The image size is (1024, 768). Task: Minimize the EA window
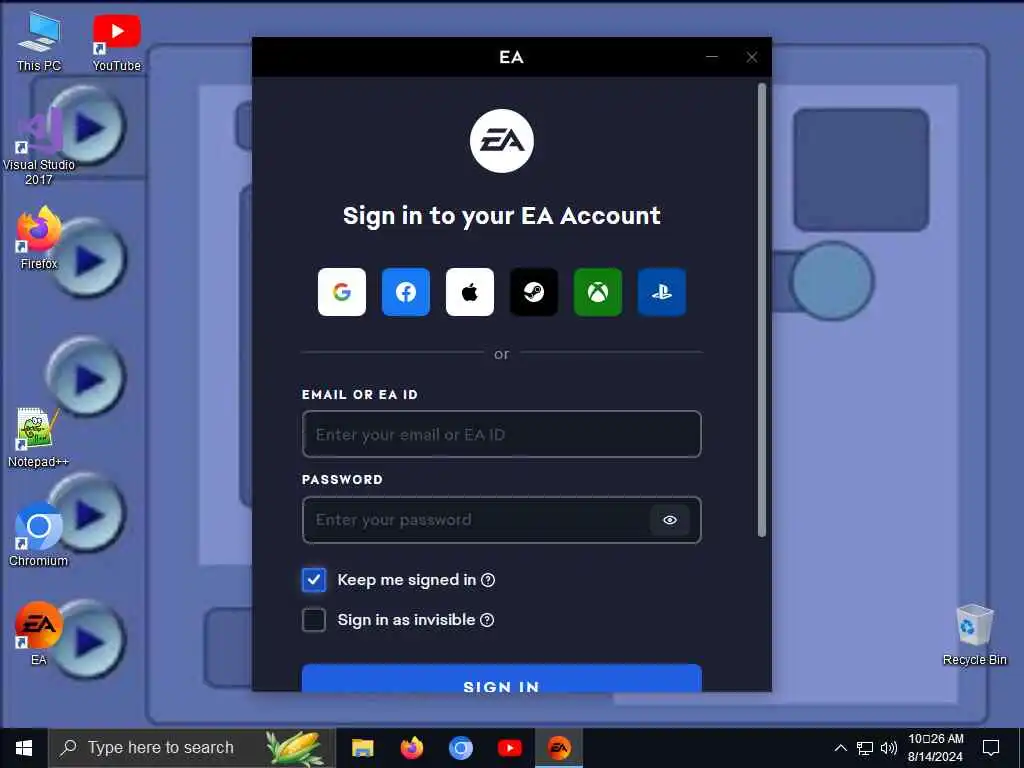pos(712,57)
